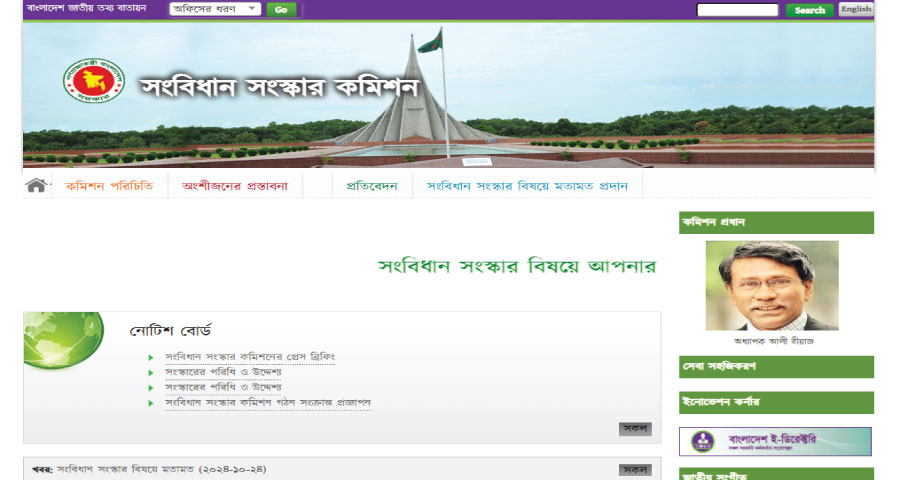
Task: Open the সংবিধান সংস্কার কমিশনের প্রেস ব্রিফিং notice
Action: [250, 357]
